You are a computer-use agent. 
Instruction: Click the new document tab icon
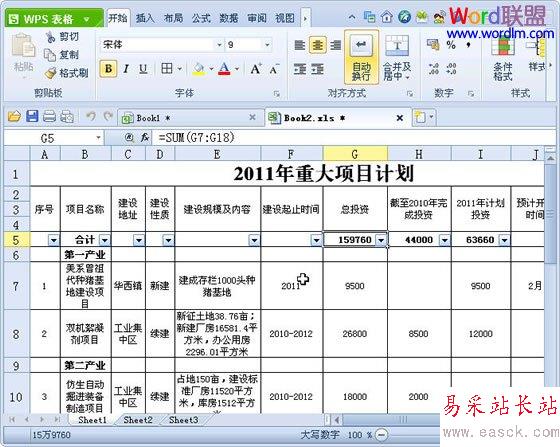click(420, 117)
